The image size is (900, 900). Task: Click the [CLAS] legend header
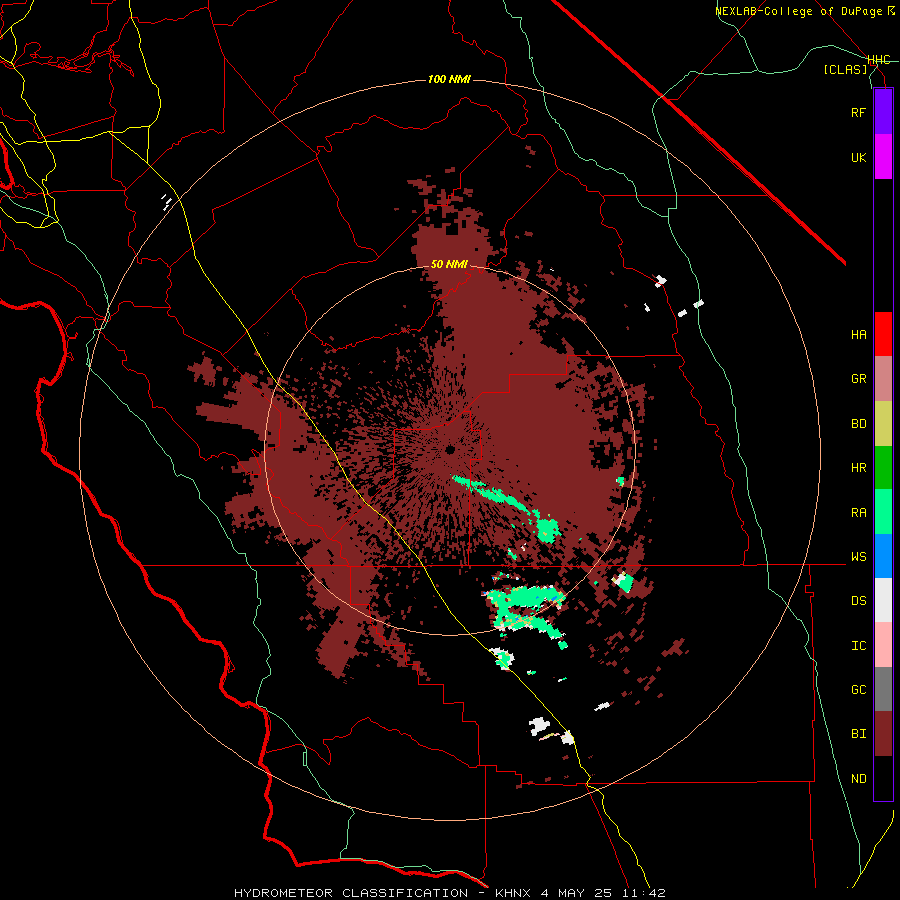845,70
